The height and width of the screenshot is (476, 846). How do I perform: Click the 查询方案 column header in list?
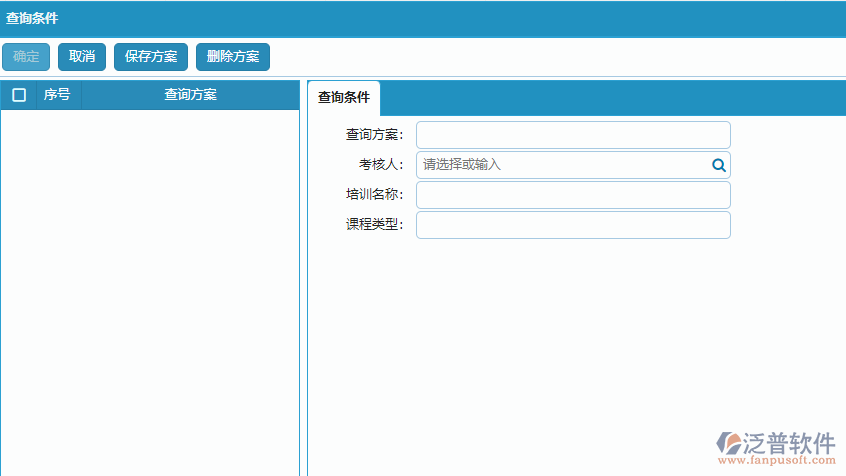point(190,95)
